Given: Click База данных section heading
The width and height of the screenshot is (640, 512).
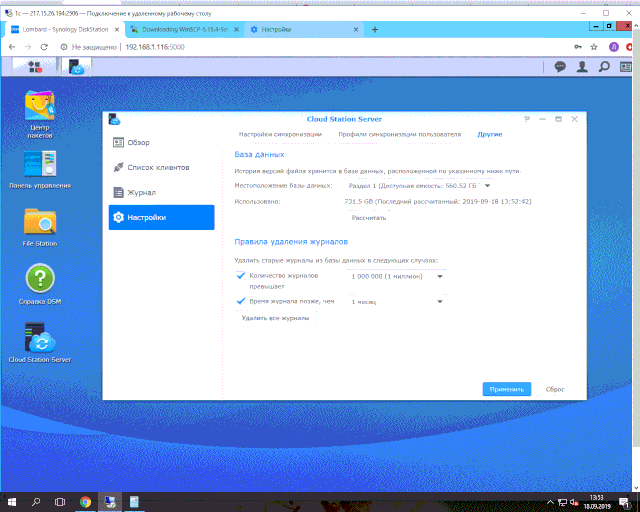Looking at the screenshot, I should click(259, 155).
